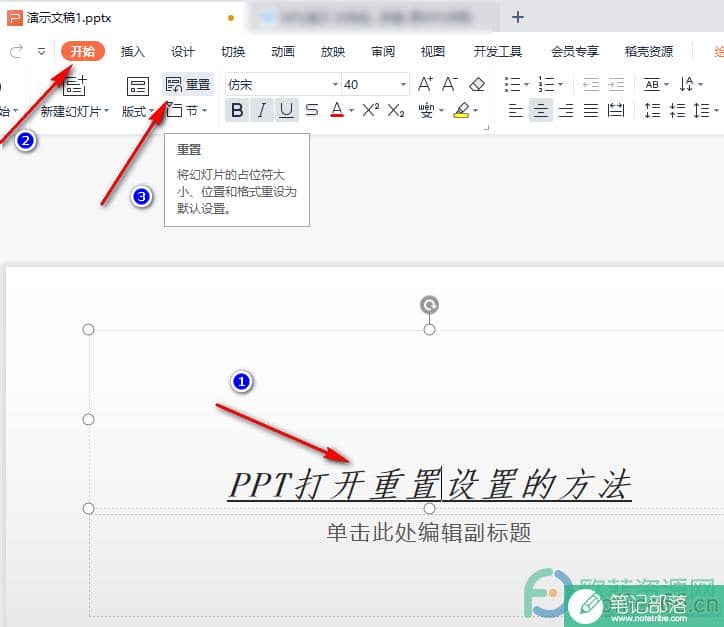Align text right
The height and width of the screenshot is (627, 724).
[566, 110]
